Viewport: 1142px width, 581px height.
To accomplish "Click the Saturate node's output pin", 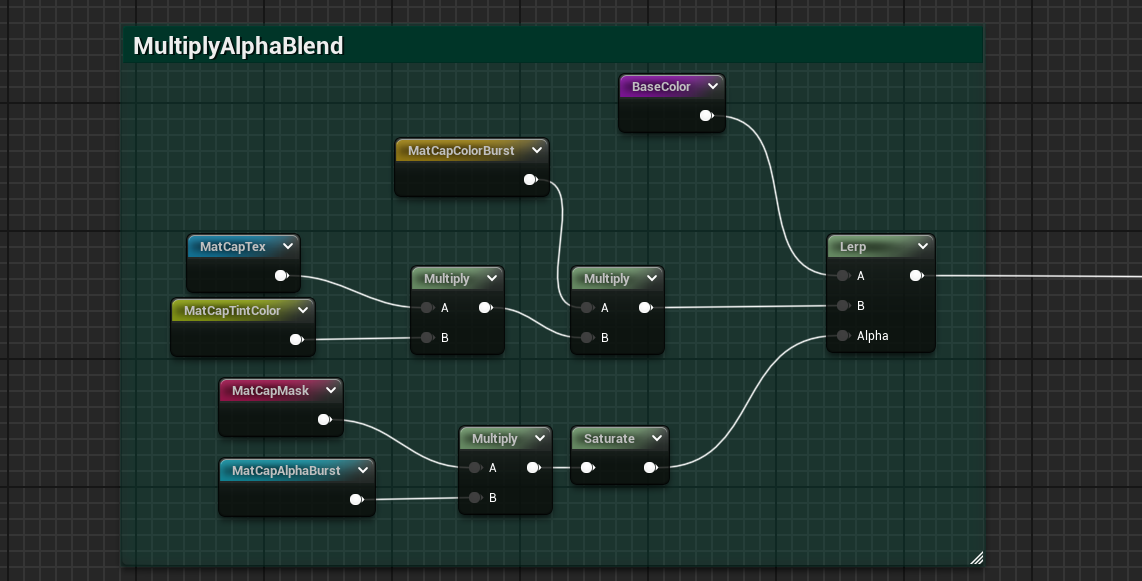I will pyautogui.click(x=650, y=468).
